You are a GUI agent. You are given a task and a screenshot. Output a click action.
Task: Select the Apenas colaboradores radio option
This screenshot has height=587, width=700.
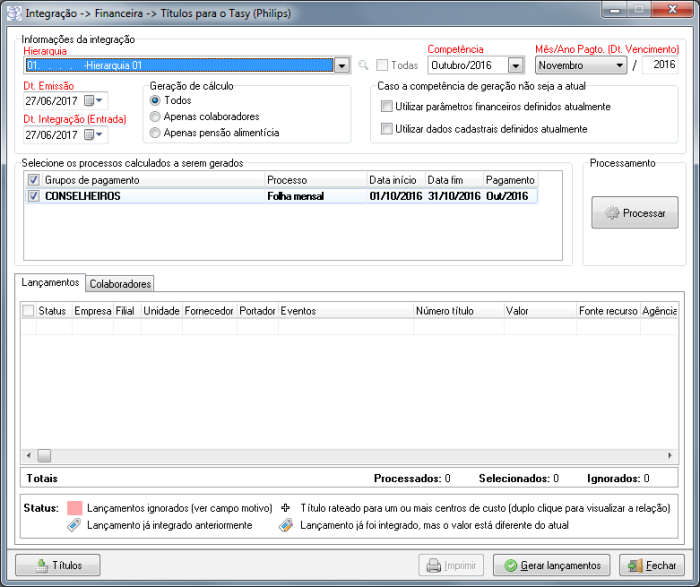(x=155, y=116)
